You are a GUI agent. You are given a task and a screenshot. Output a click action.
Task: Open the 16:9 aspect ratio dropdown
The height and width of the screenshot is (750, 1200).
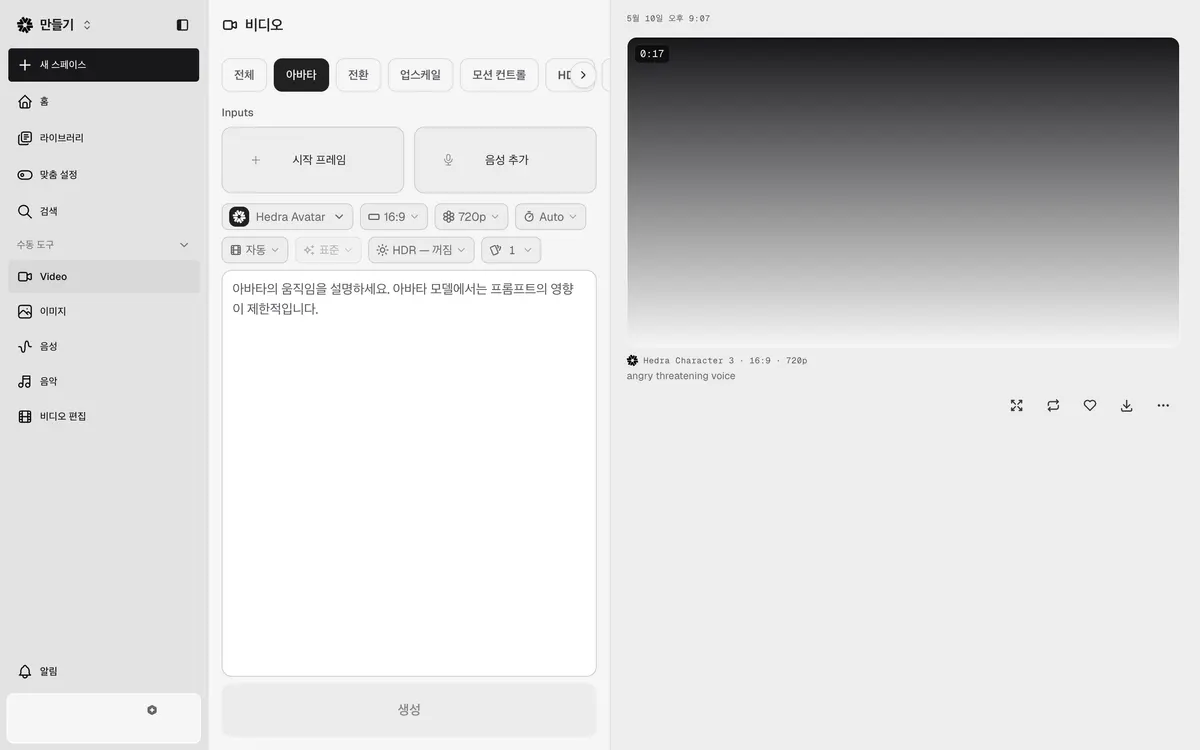394,217
